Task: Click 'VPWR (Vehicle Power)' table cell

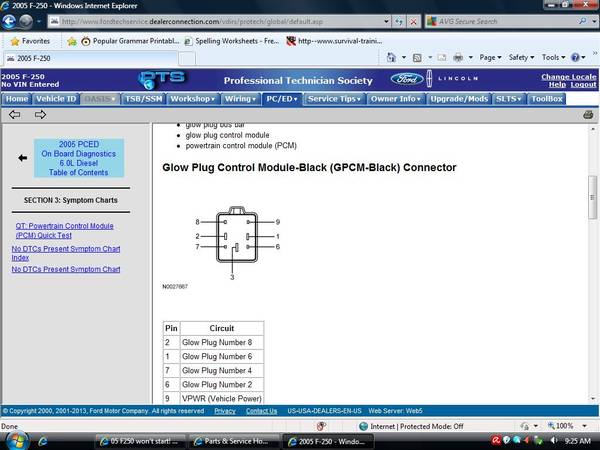Action: pyautogui.click(x=222, y=398)
